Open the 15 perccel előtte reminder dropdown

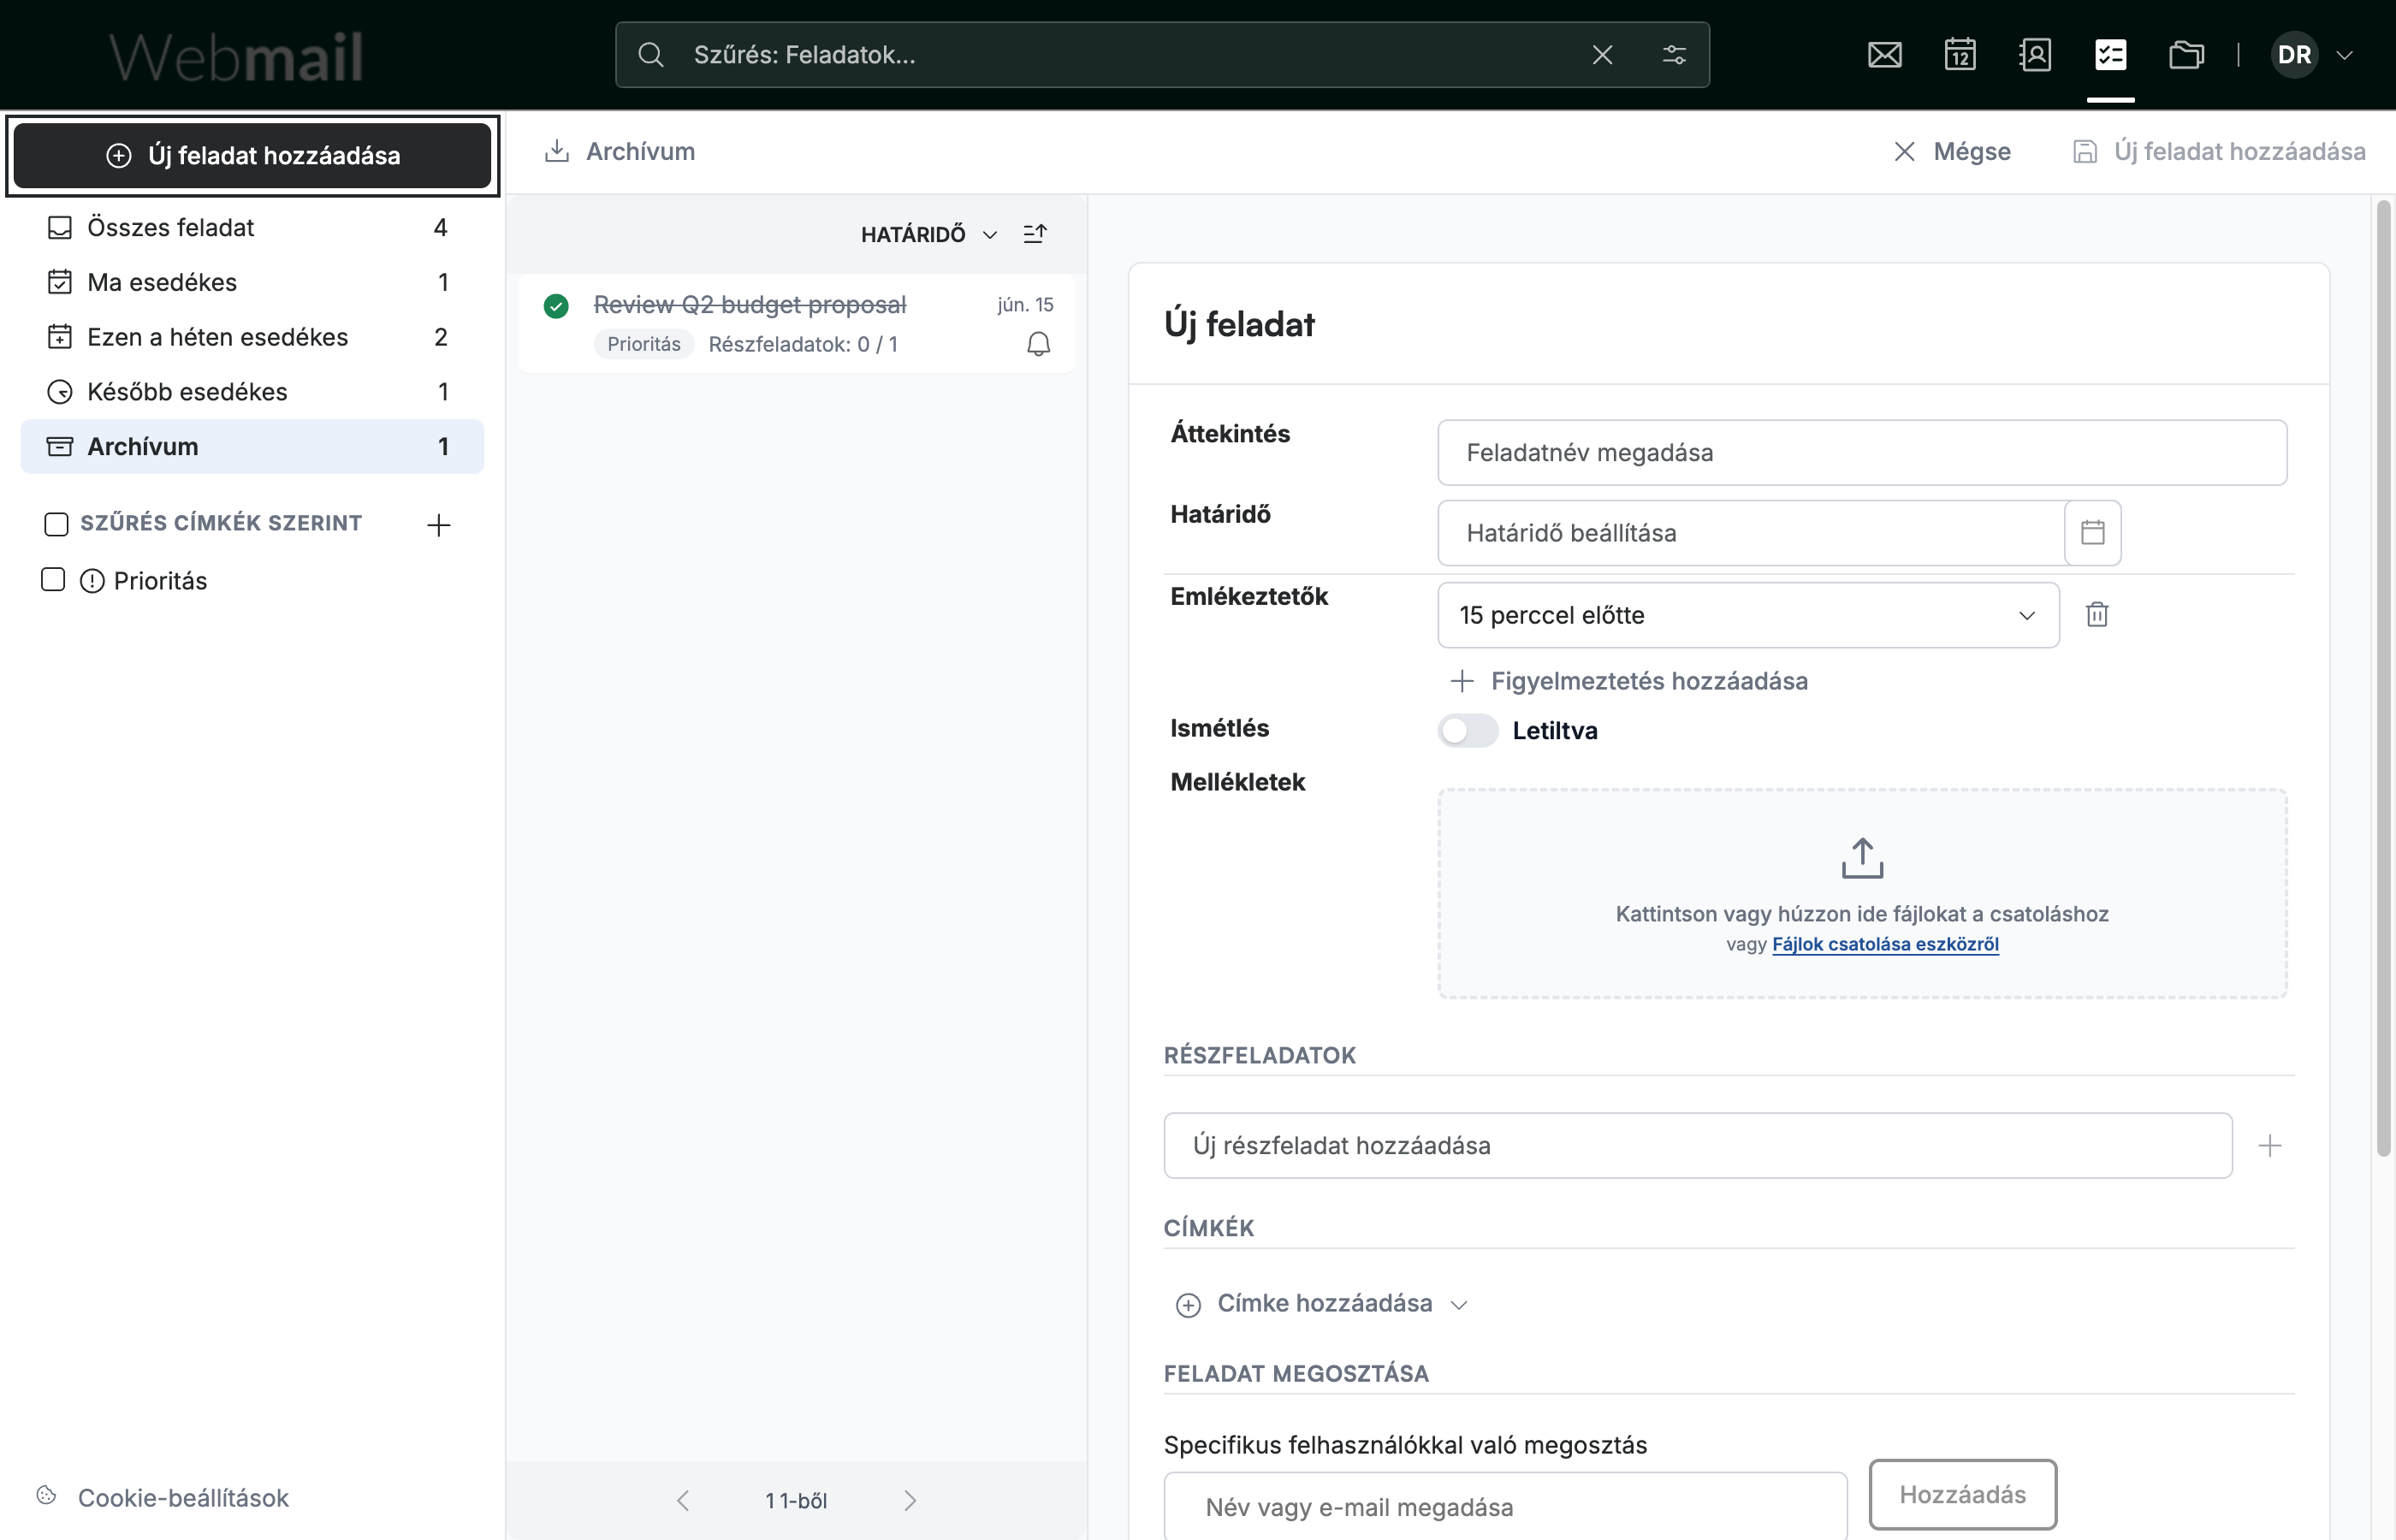click(x=1748, y=615)
